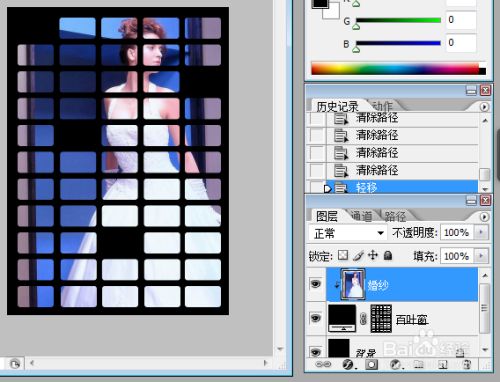Screen dimensions: 500x382
Task: Click the Layers panel scroll down arrow
Action: point(485,350)
